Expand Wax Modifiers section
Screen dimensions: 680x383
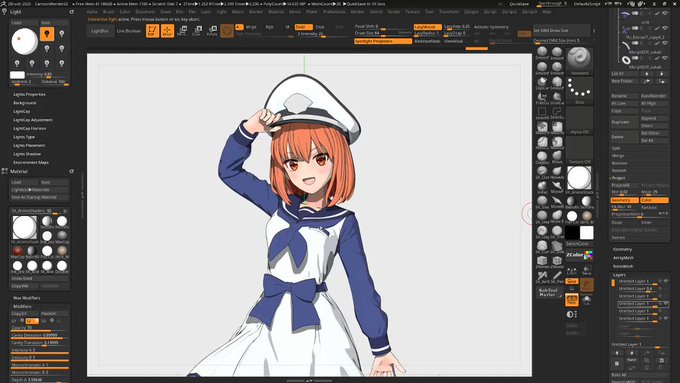click(27, 298)
